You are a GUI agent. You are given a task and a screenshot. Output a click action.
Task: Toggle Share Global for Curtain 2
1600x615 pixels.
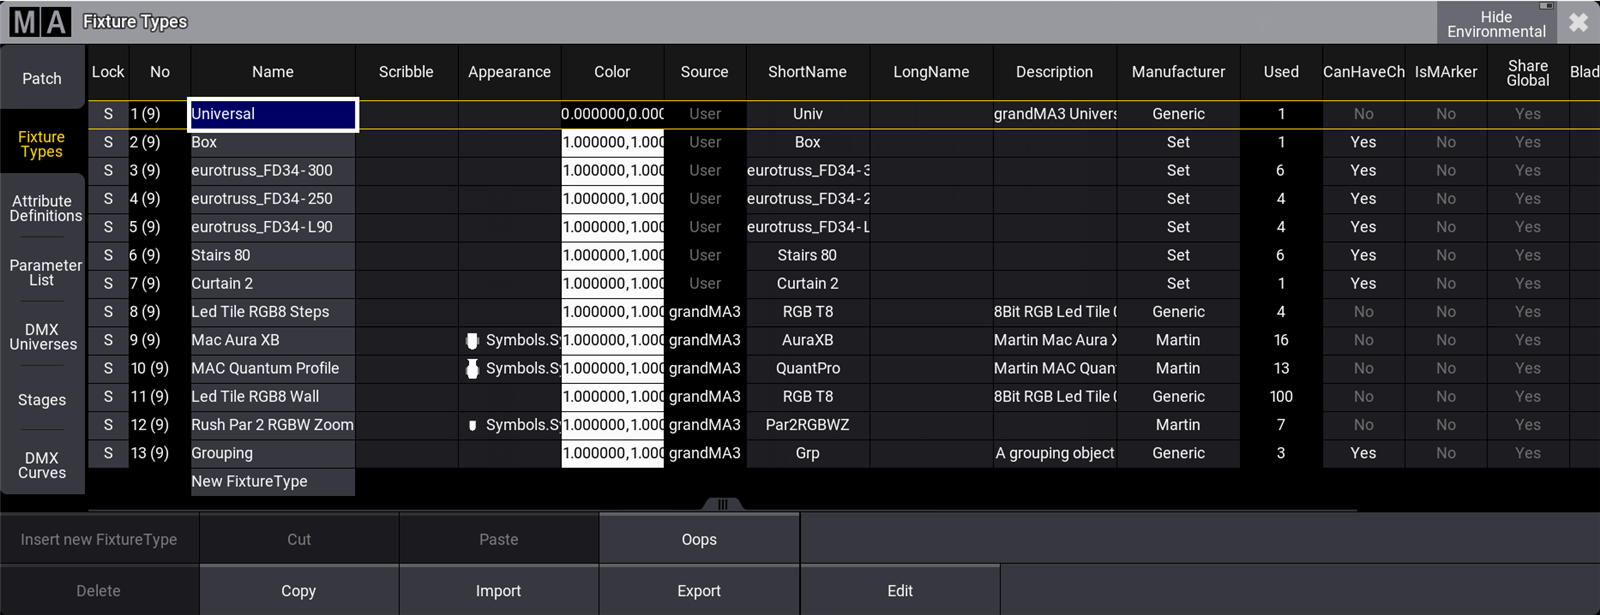[1528, 283]
